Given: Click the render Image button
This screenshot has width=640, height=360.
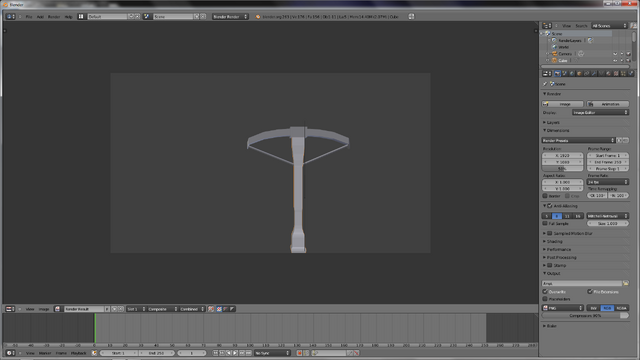Looking at the screenshot, I should 562,104.
